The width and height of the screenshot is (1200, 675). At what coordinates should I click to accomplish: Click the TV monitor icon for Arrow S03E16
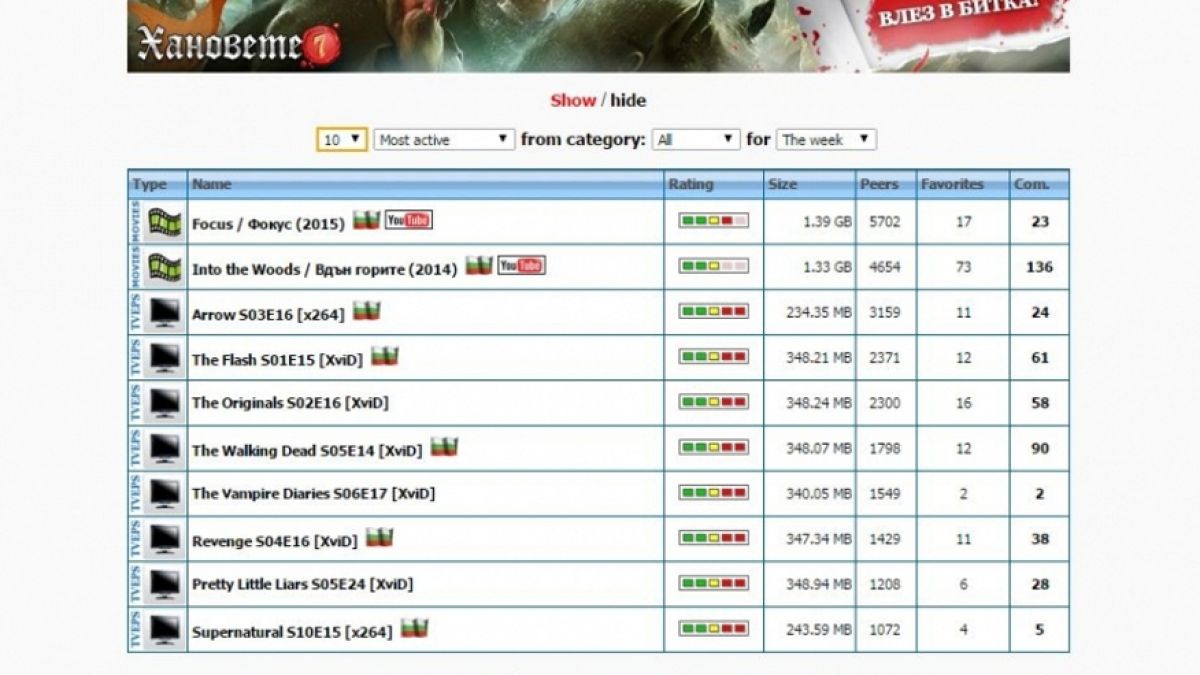(164, 312)
